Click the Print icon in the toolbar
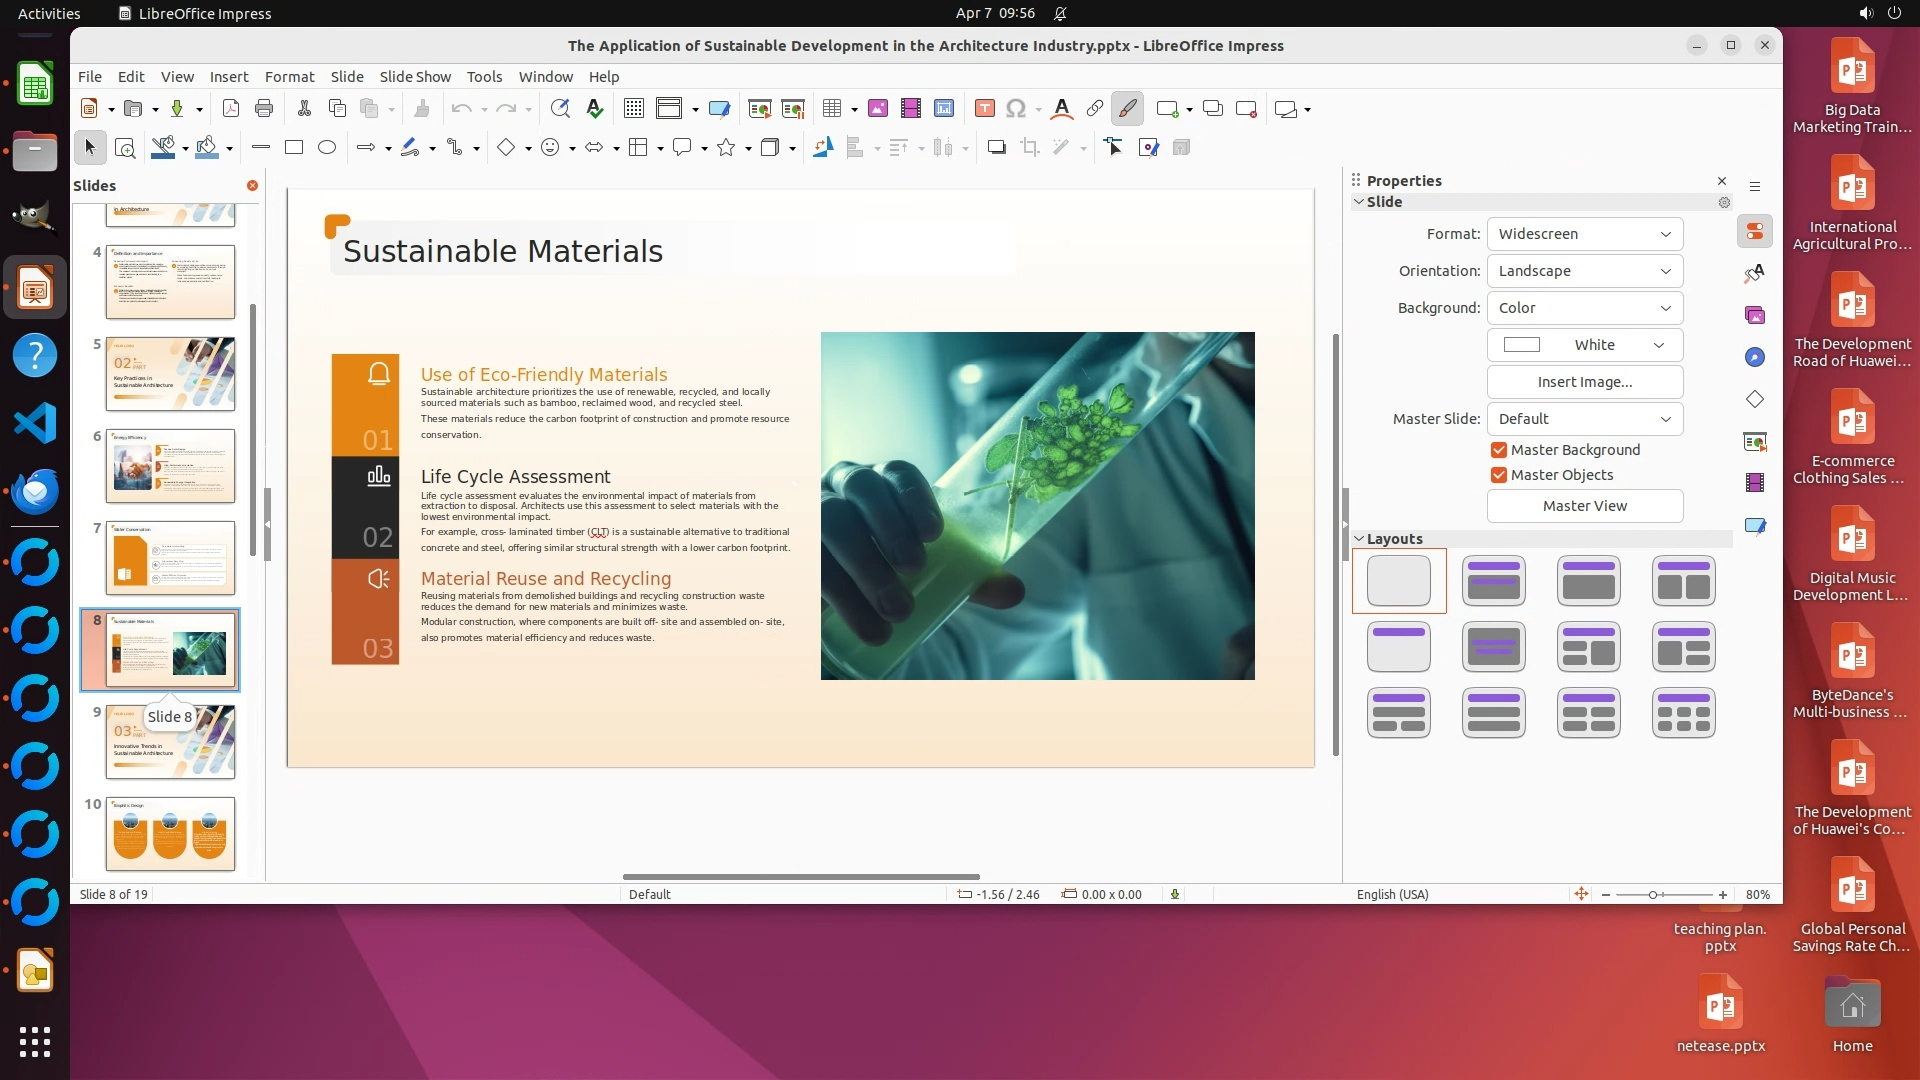This screenshot has width=1920, height=1080. tap(264, 109)
